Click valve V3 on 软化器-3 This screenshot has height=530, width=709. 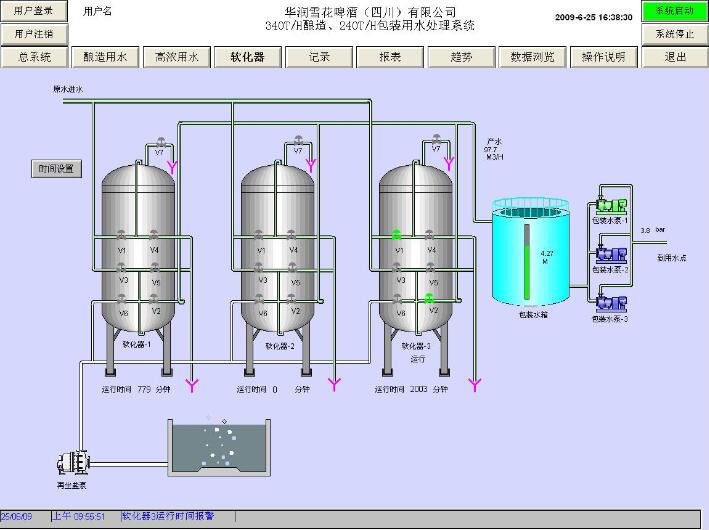(397, 267)
